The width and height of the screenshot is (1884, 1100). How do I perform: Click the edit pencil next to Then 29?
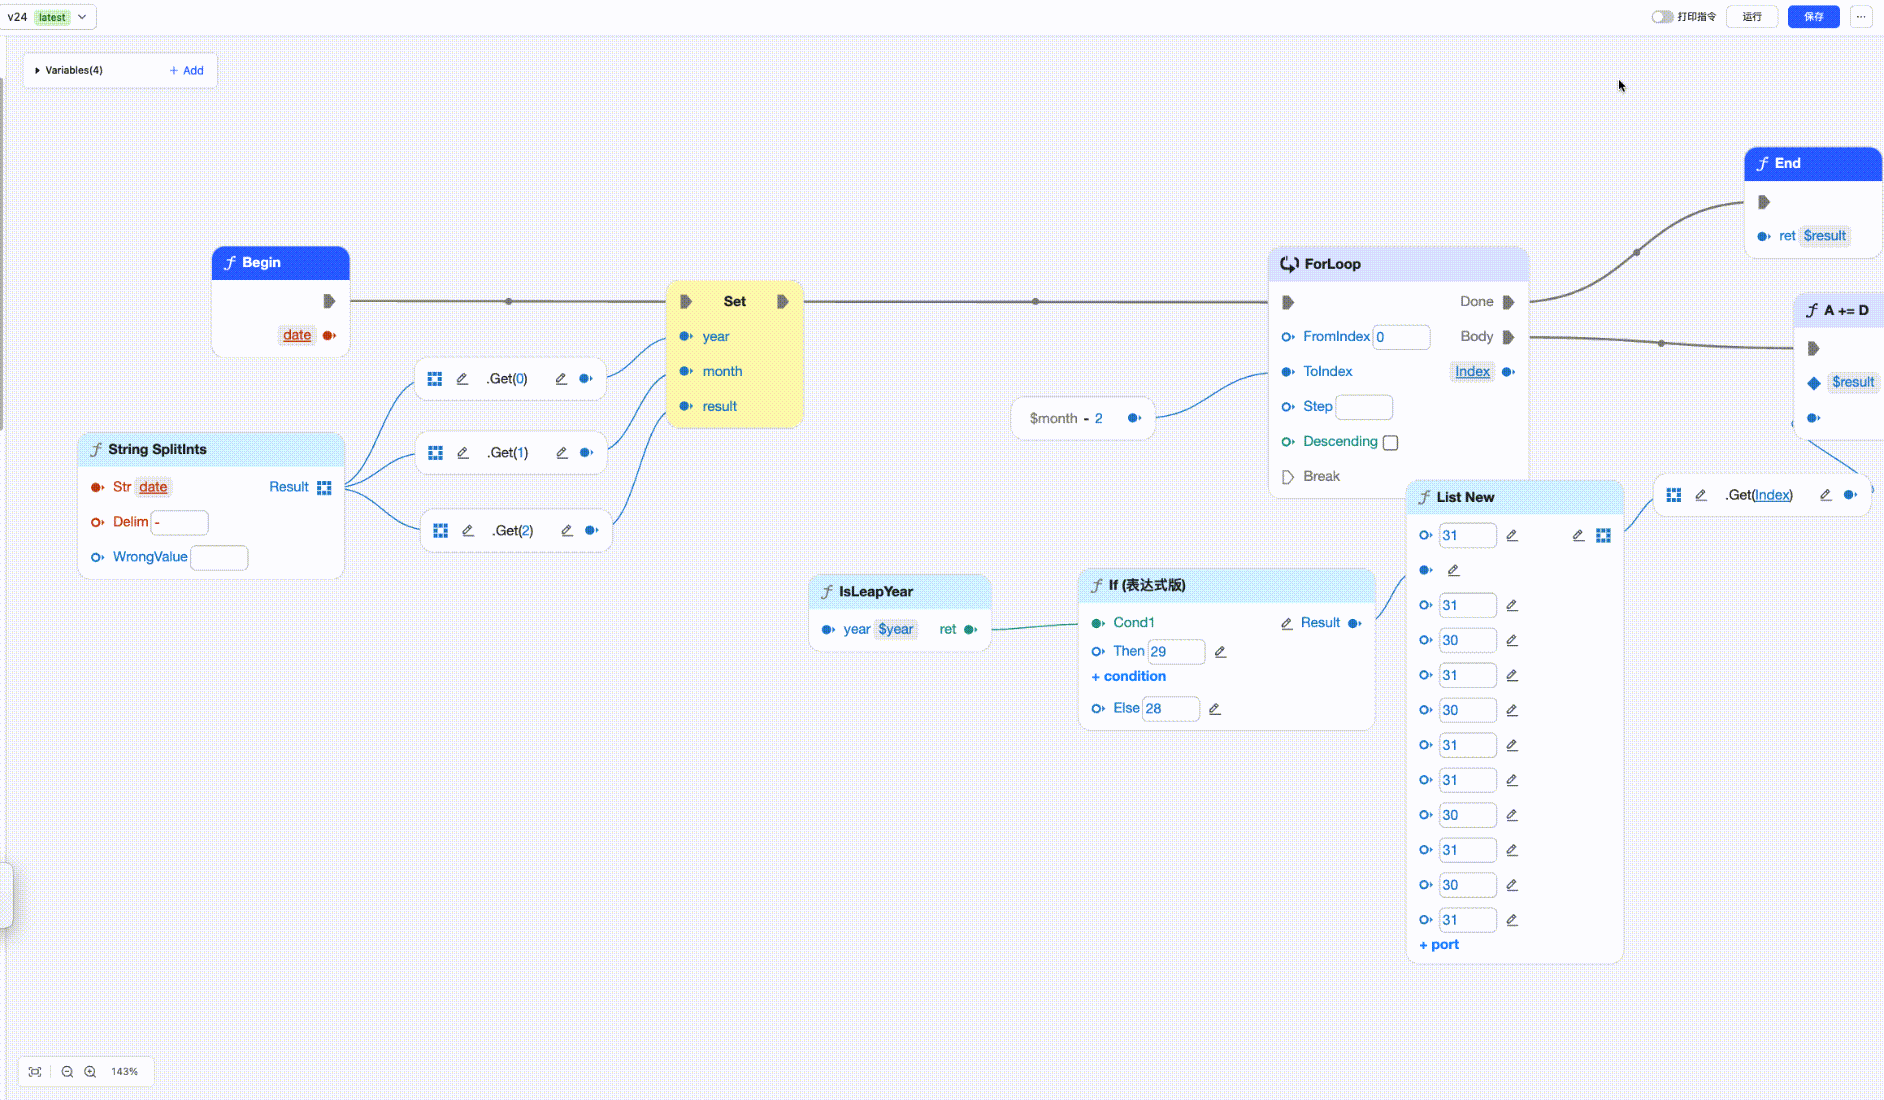[x=1220, y=651]
